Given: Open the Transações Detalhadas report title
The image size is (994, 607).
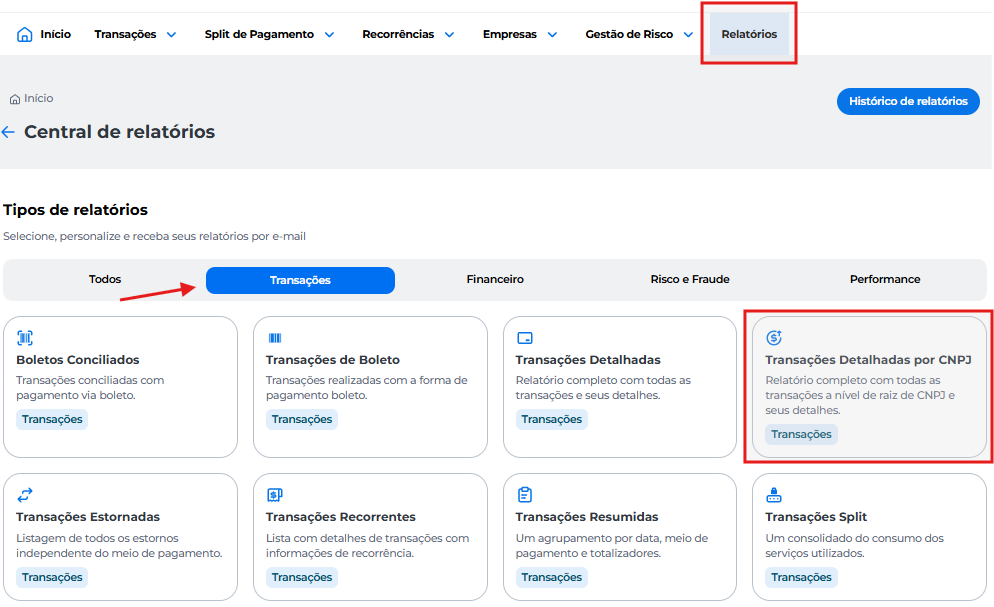Looking at the screenshot, I should [588, 360].
